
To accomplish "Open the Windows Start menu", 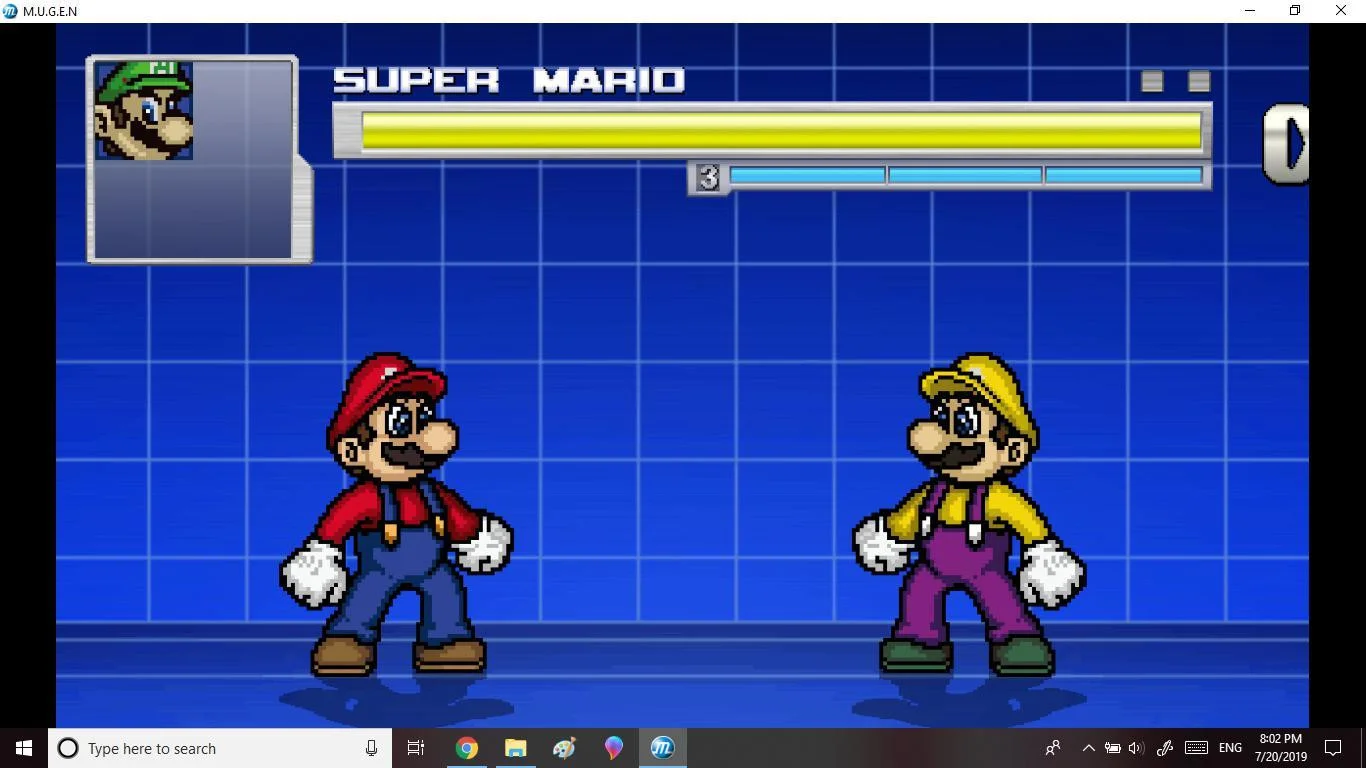I will pyautogui.click(x=24, y=748).
